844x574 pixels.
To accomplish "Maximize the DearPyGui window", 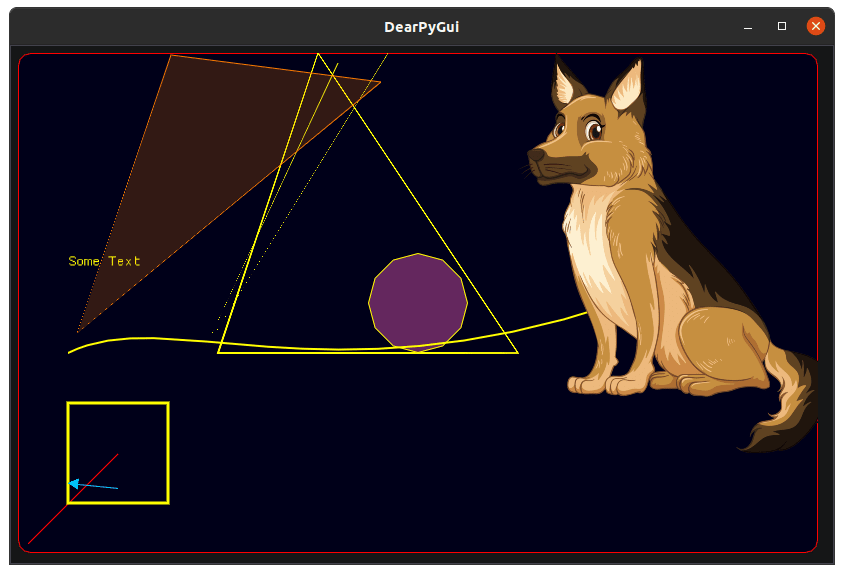I will tap(782, 26).
